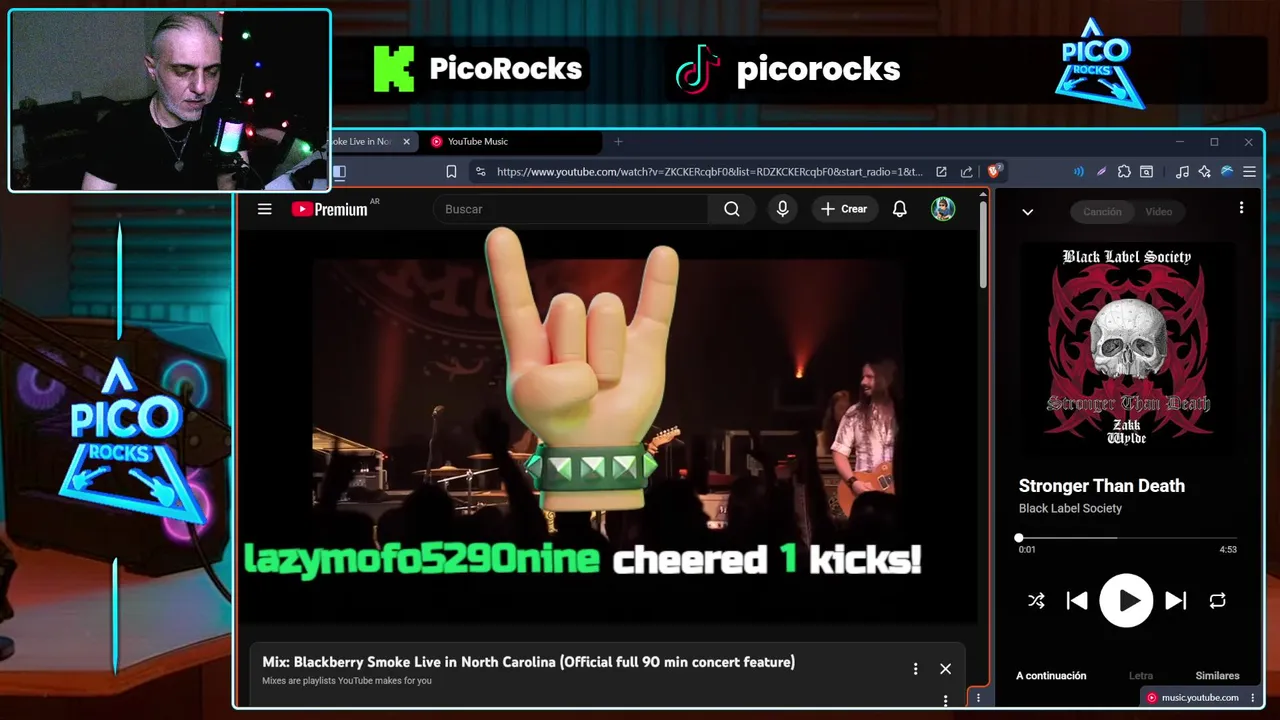Screen dimensions: 1280x720
Task: Toggle the browser sidebar panel icon
Action: [339, 172]
